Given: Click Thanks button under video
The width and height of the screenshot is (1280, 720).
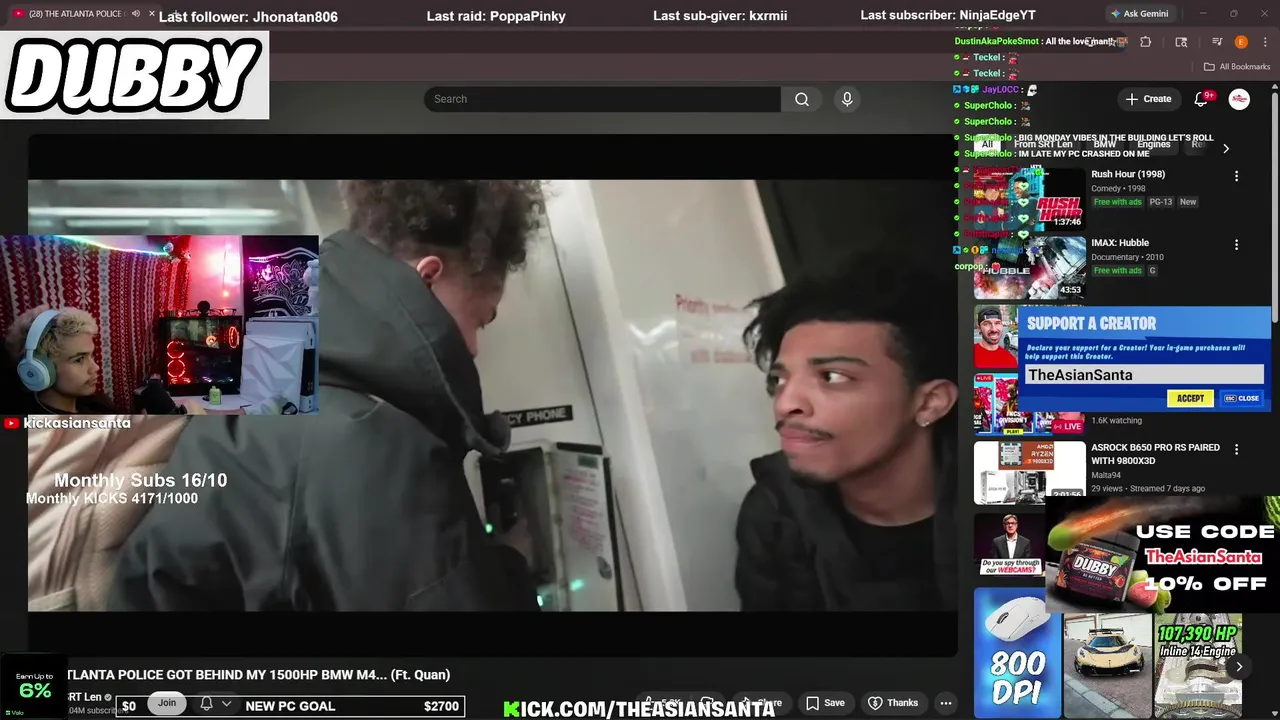Looking at the screenshot, I should [x=893, y=703].
